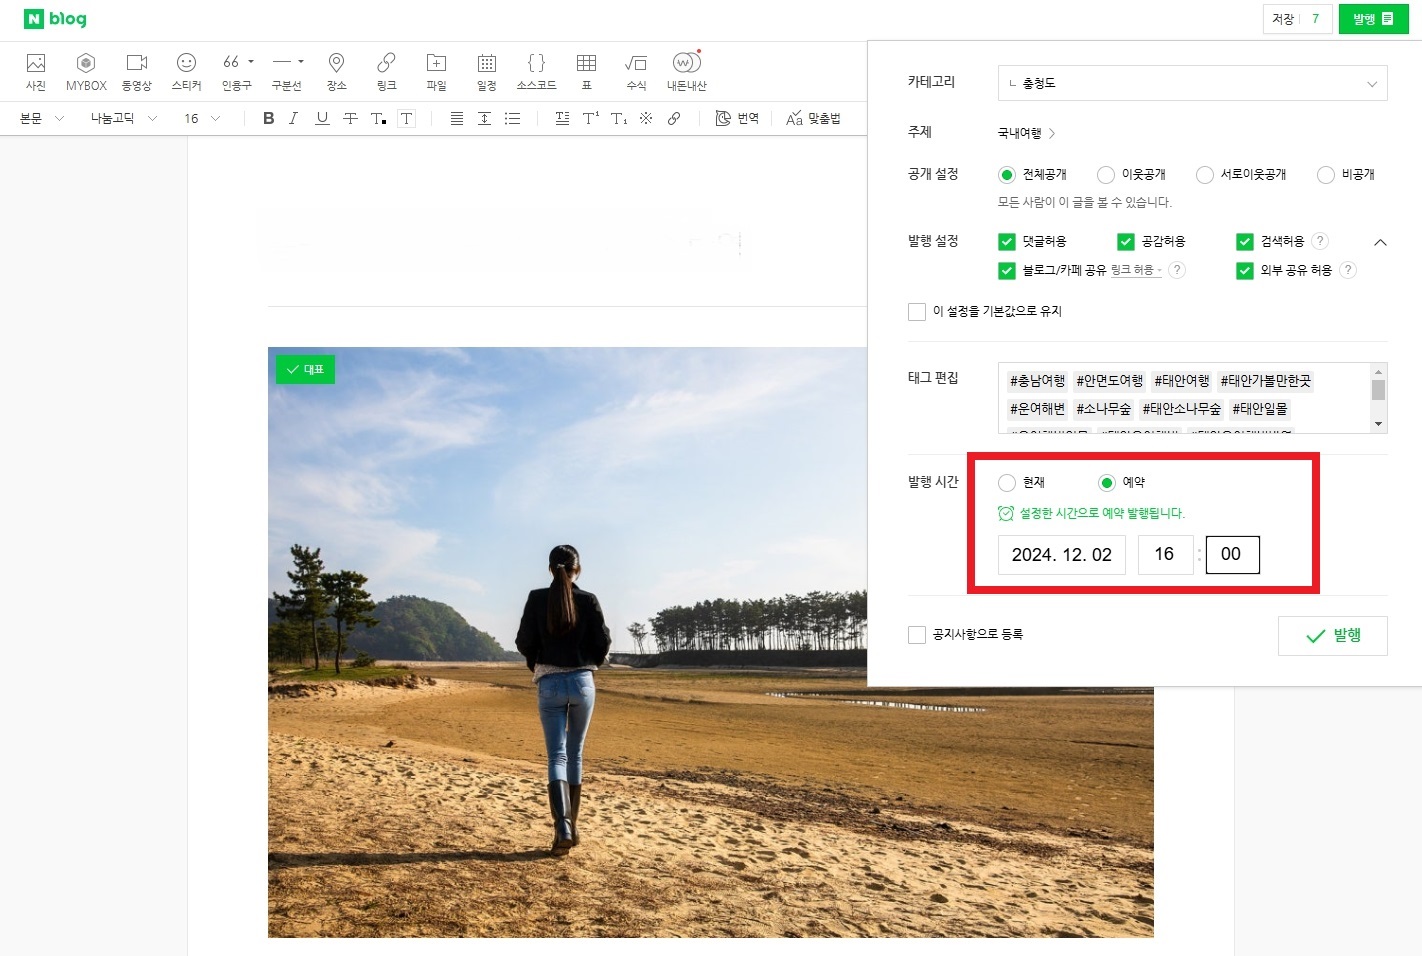This screenshot has width=1422, height=956.
Task: Open text color picker
Action: pos(378,118)
